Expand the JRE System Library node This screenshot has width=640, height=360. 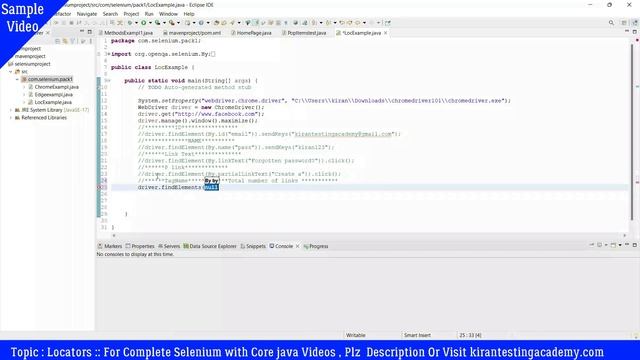(11, 110)
